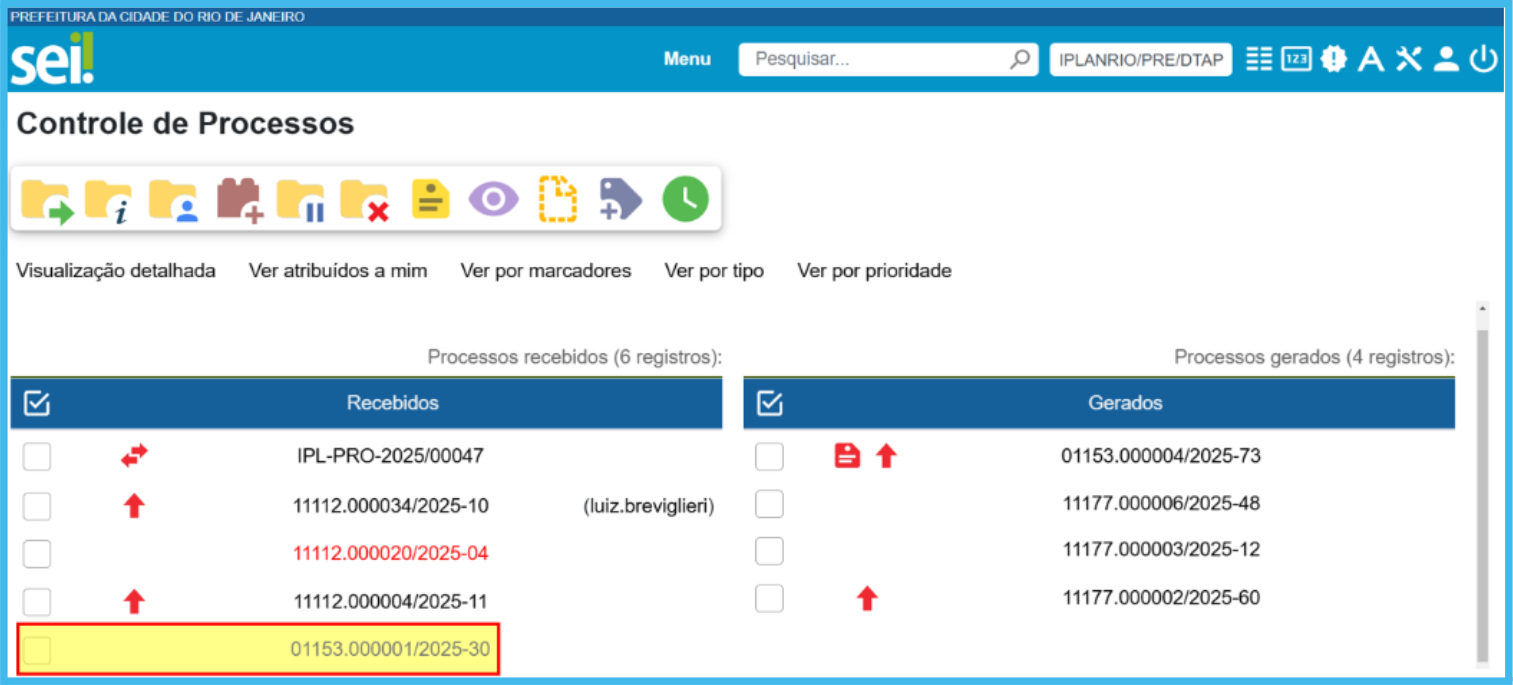Image resolution: width=1513 pixels, height=685 pixels.
Task: Open the update process info folder icon
Action: point(109,200)
